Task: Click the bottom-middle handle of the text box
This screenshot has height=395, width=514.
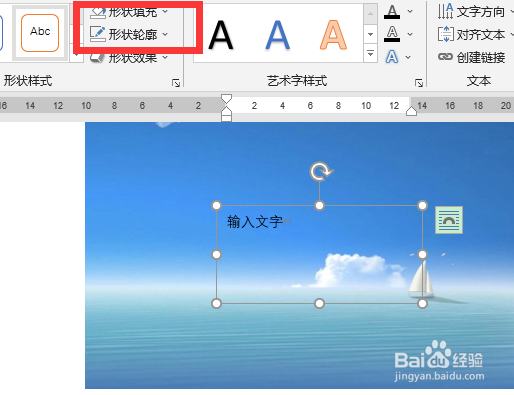Action: [319, 303]
